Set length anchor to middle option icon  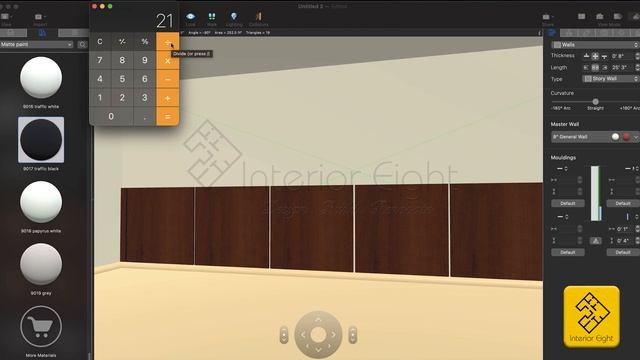(595, 67)
